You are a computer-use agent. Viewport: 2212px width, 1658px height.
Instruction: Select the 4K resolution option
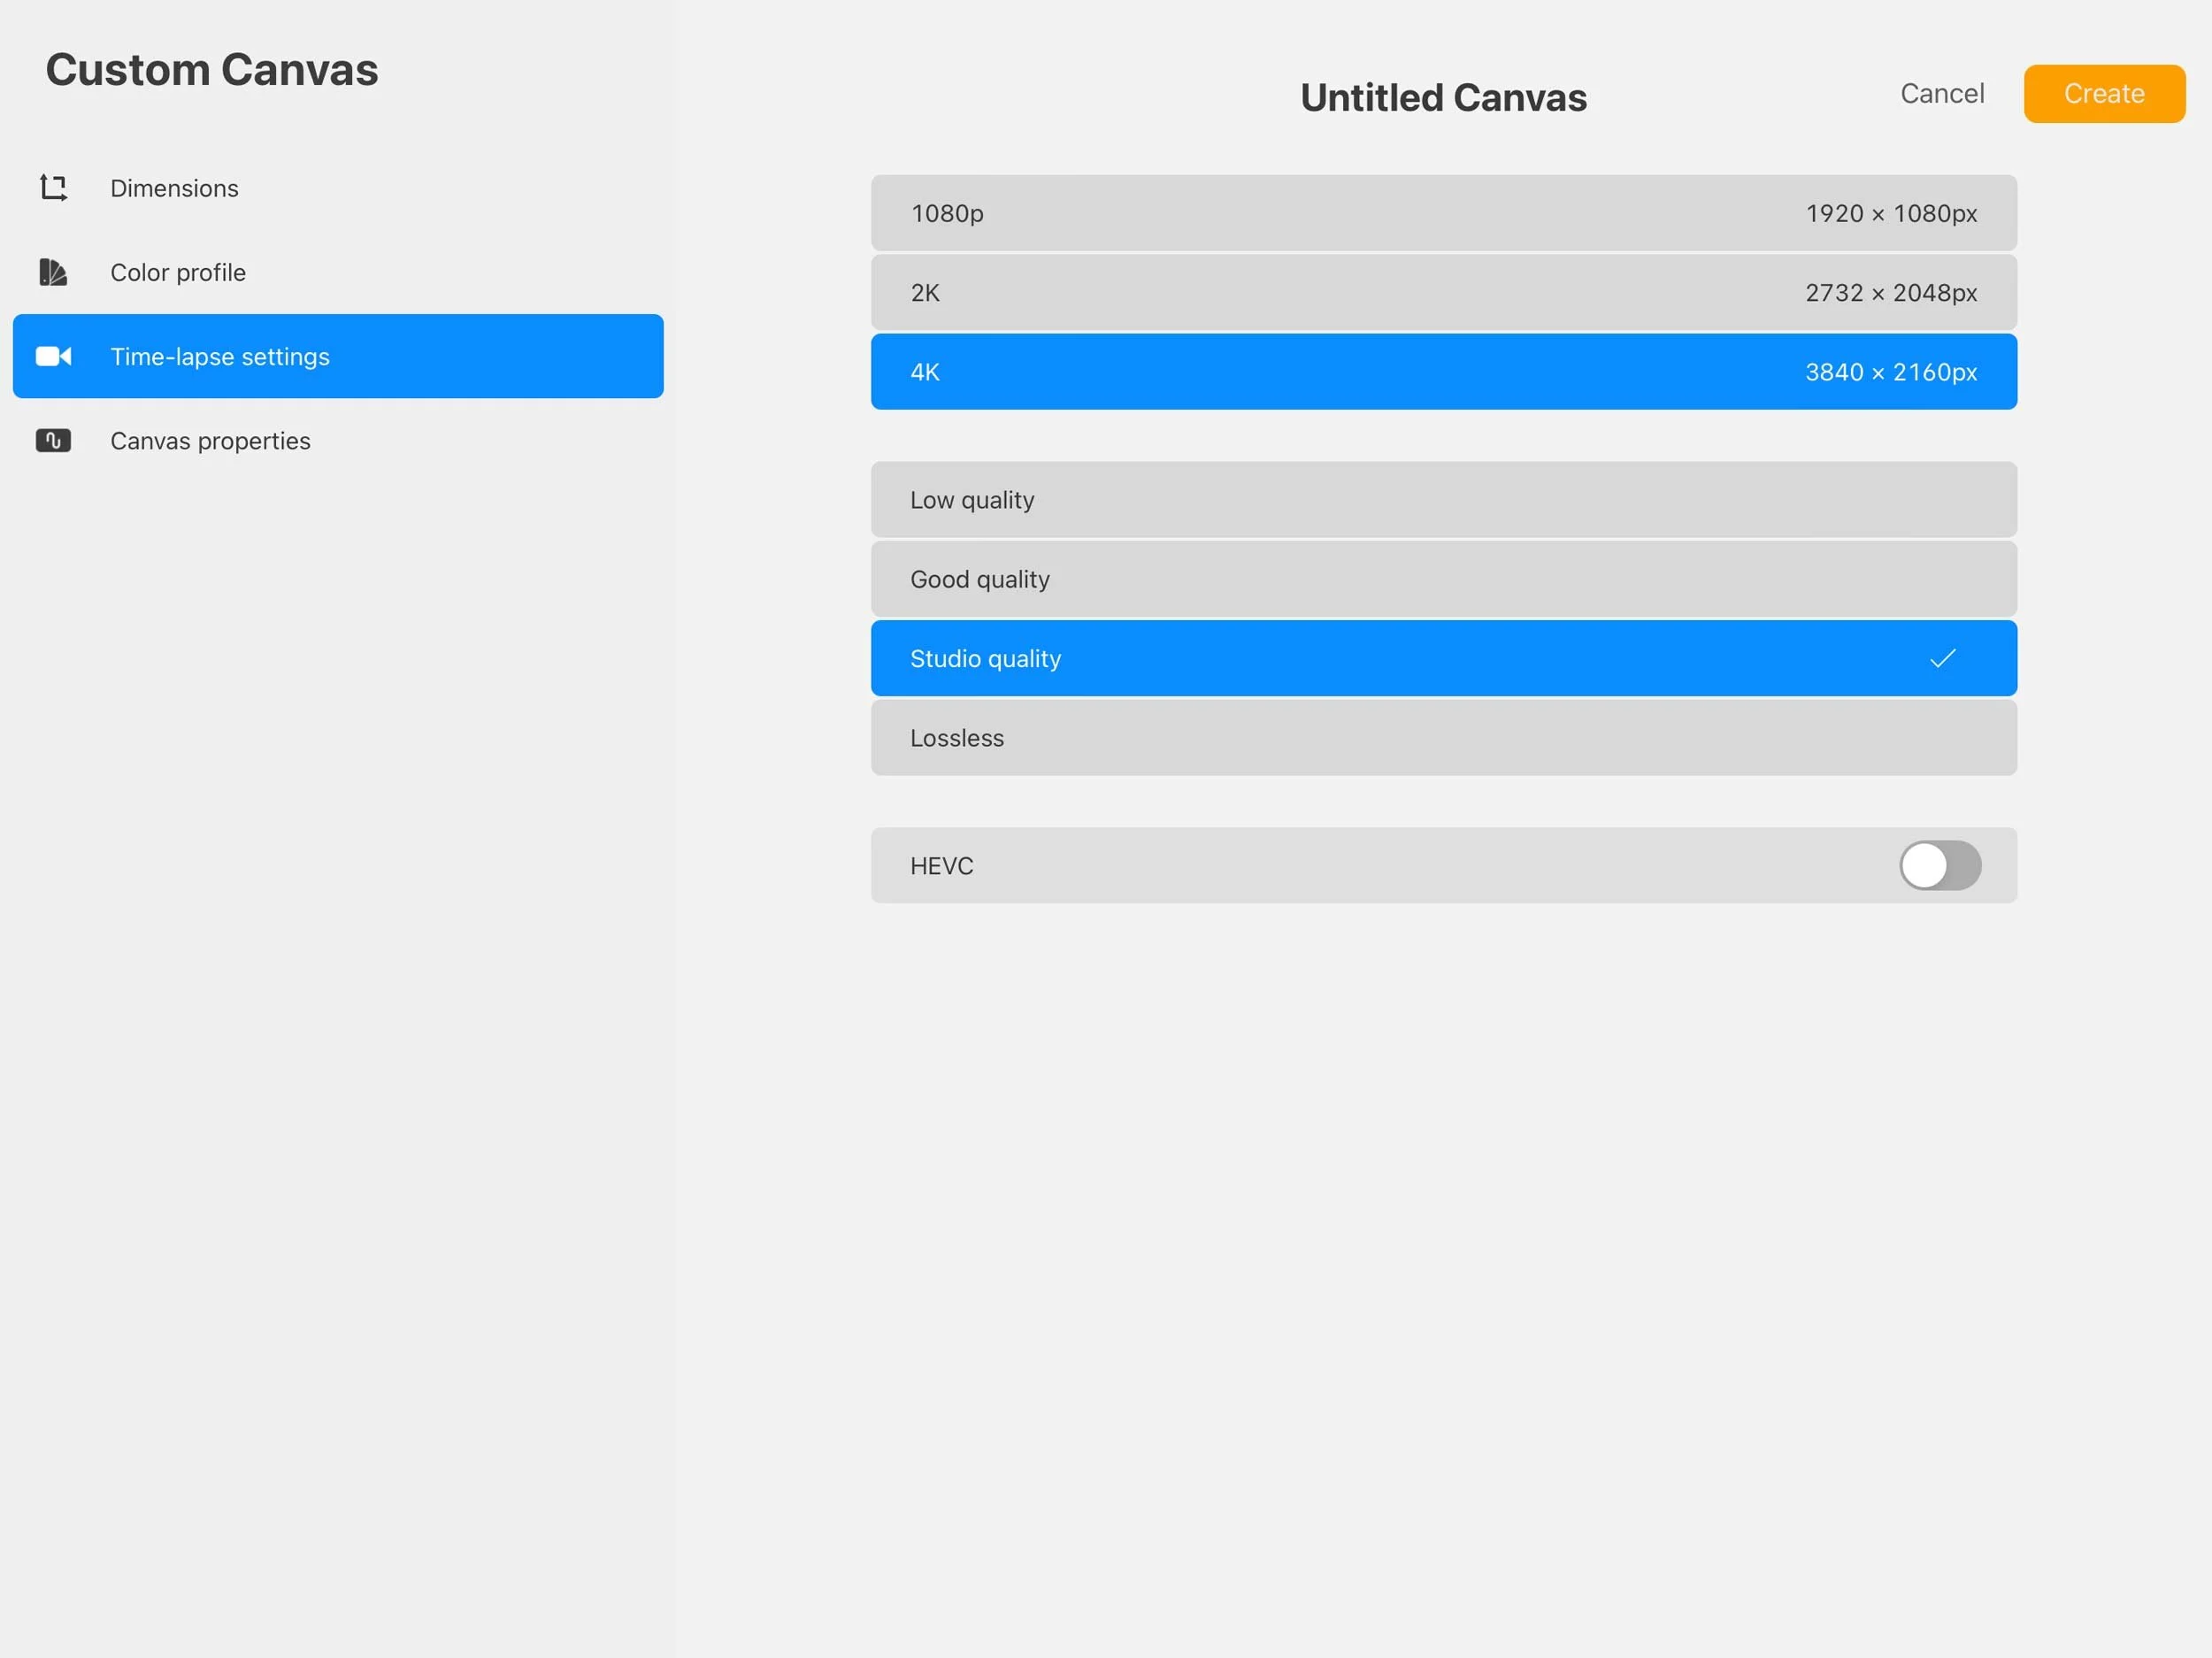coord(1443,371)
